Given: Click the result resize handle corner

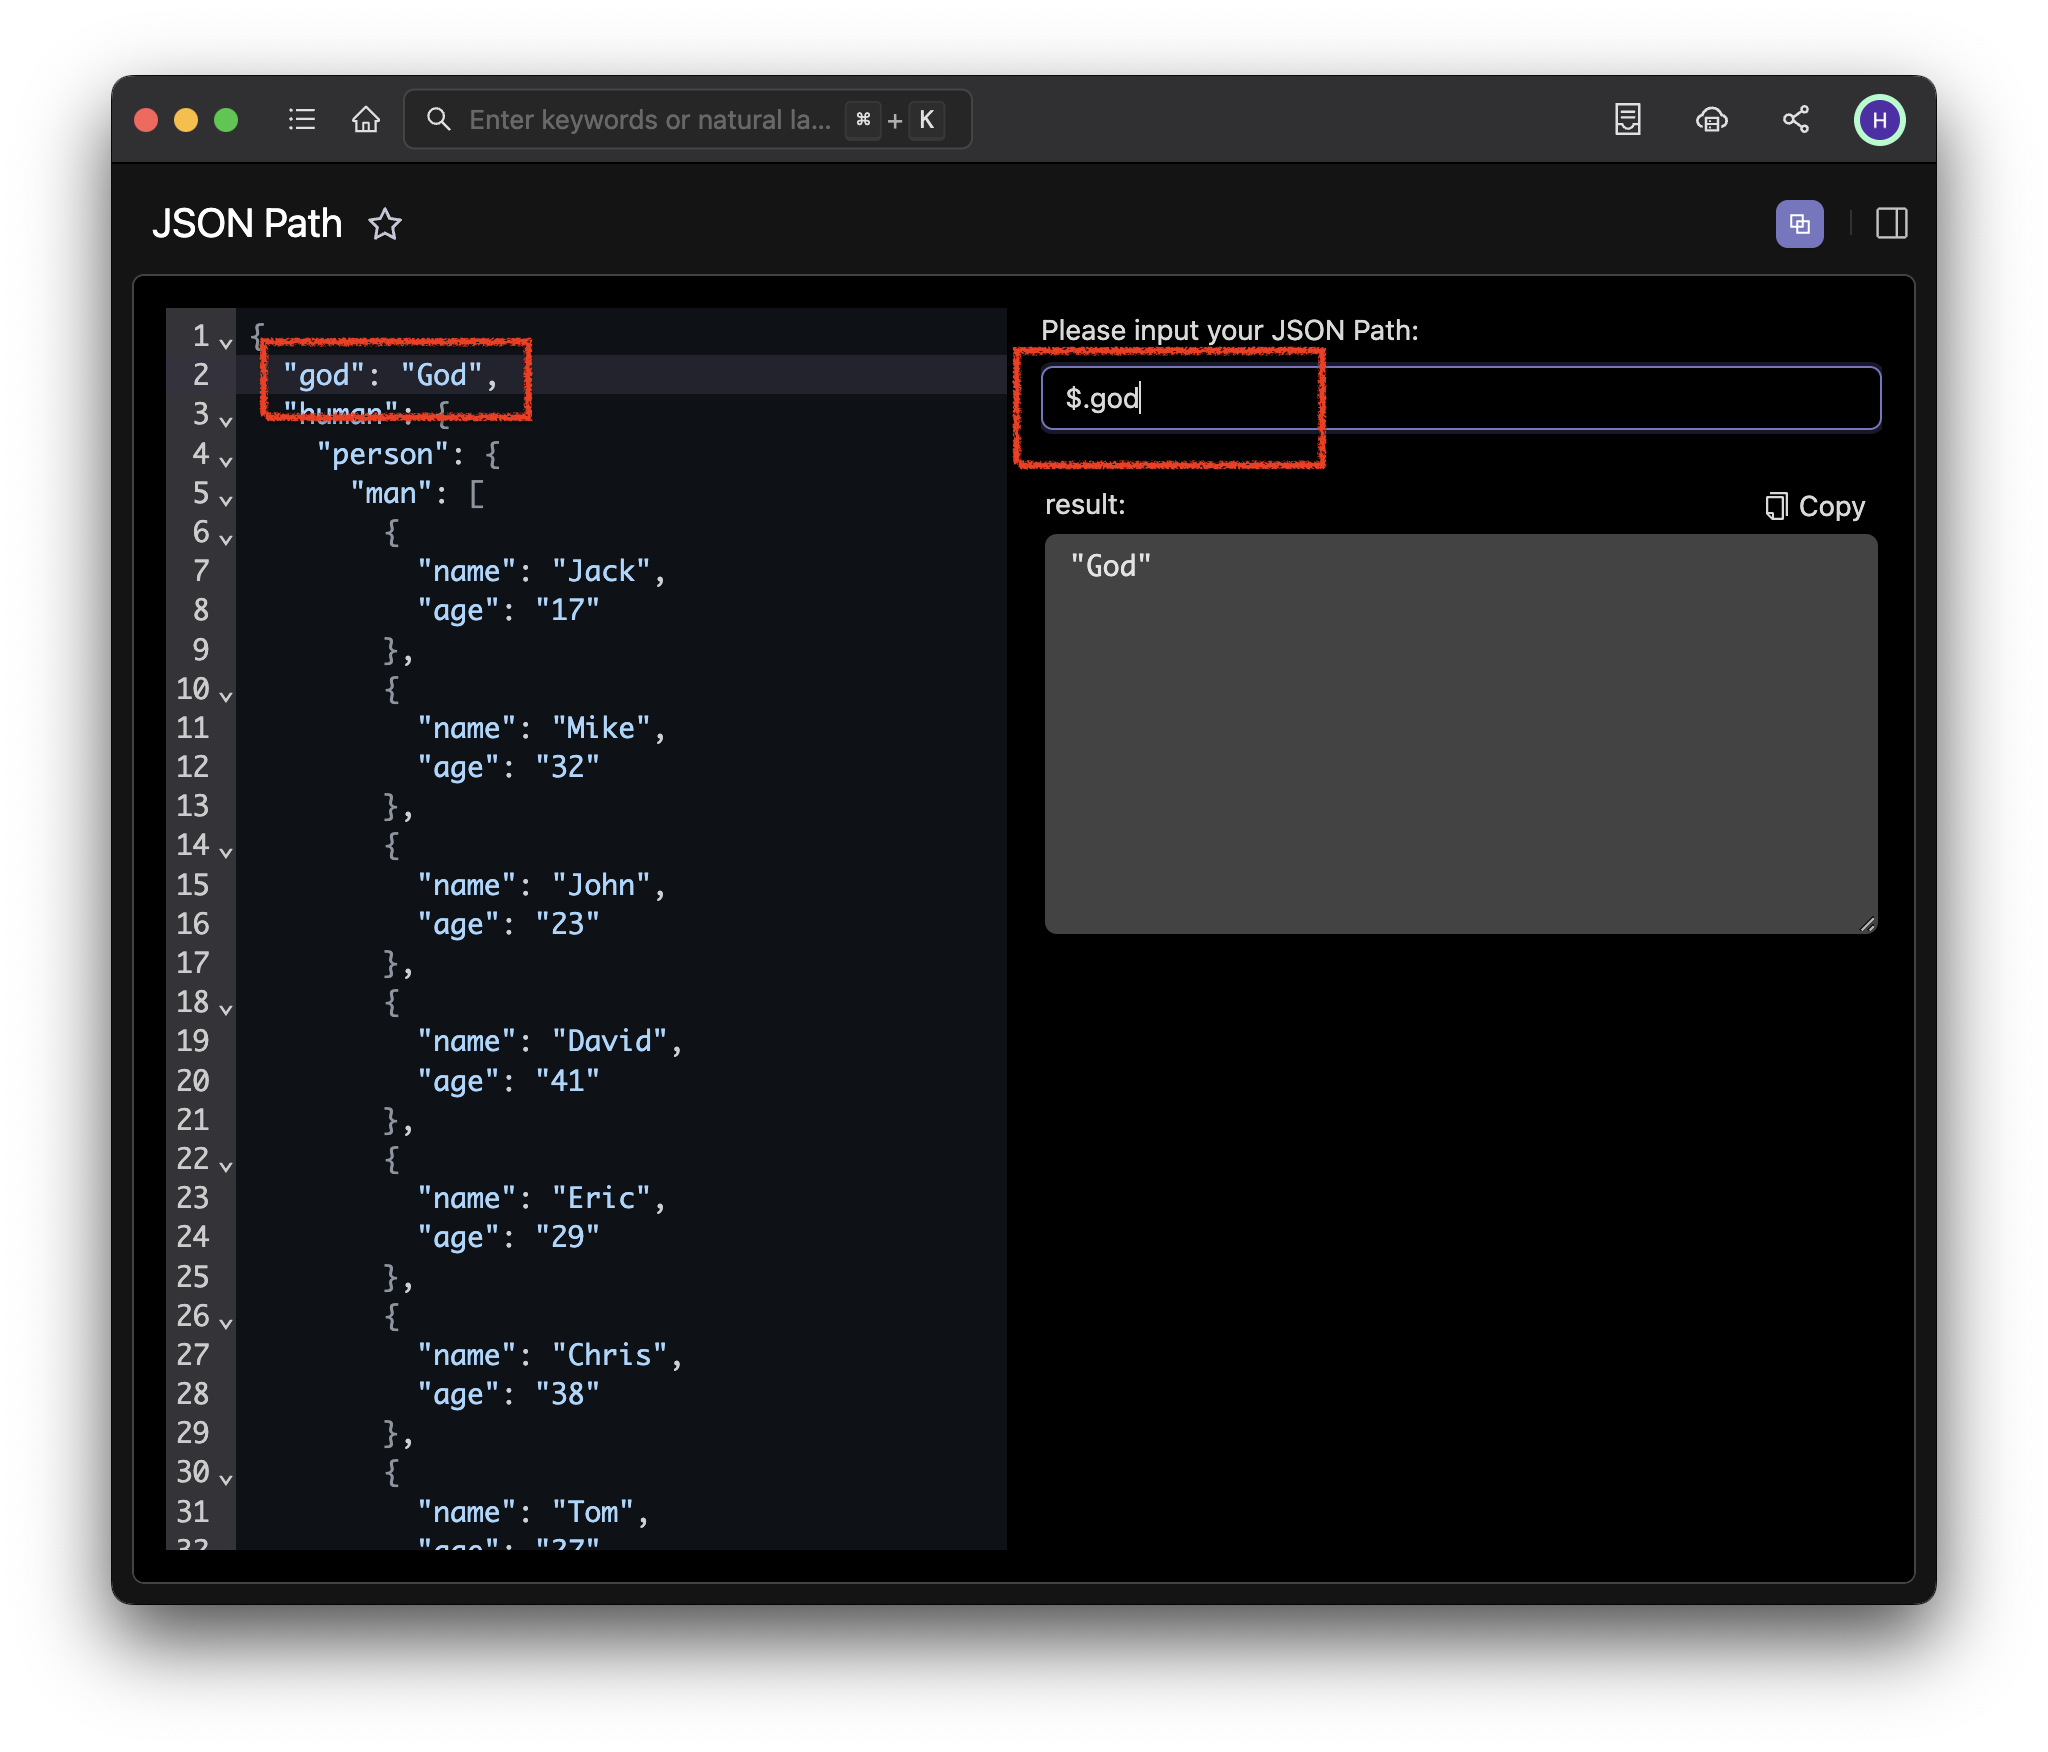Looking at the screenshot, I should pyautogui.click(x=1867, y=924).
